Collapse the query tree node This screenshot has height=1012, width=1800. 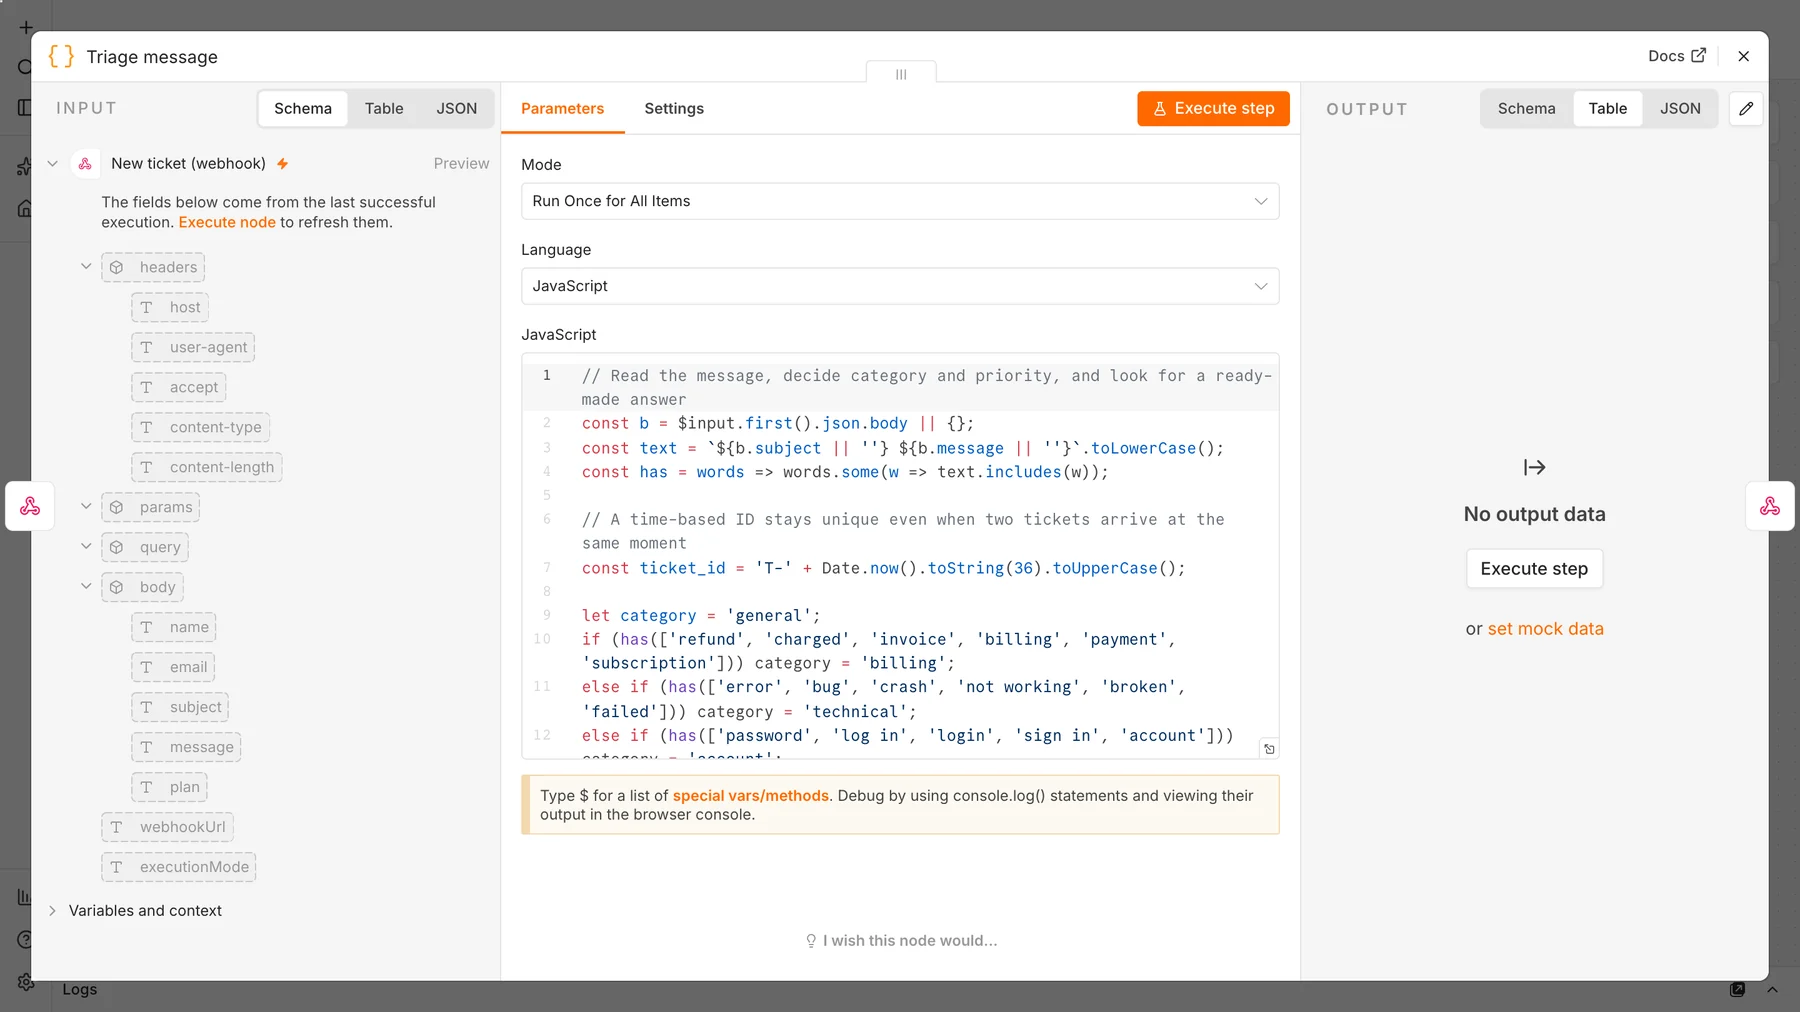point(86,546)
